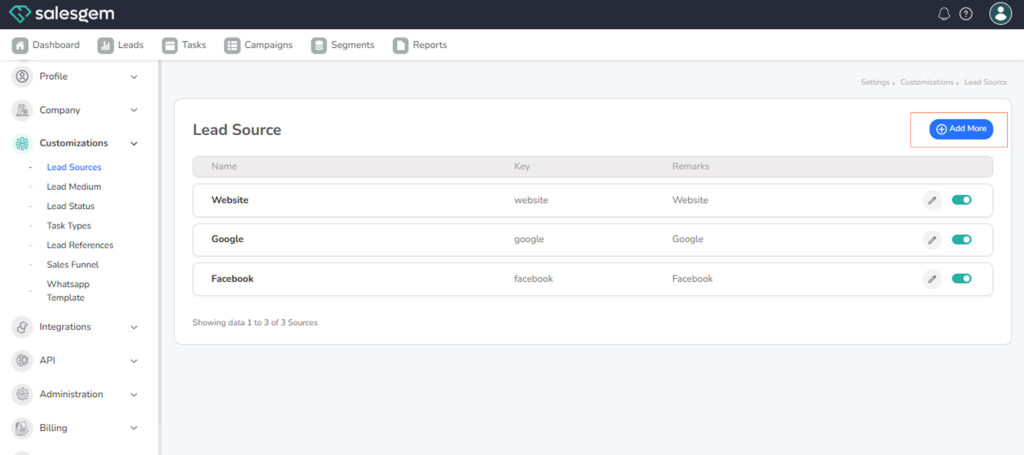
Task: Click the Add More button
Action: click(961, 129)
